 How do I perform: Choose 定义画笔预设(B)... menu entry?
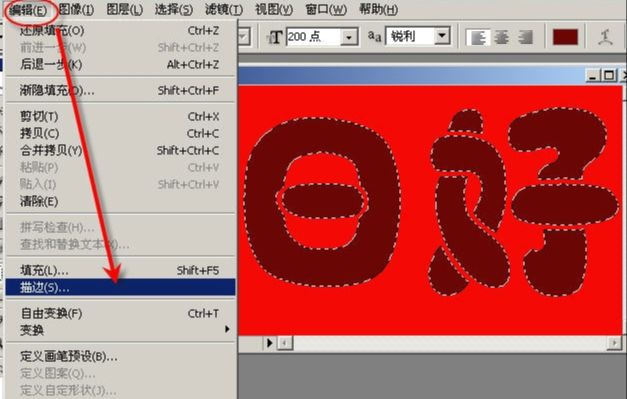coord(120,356)
